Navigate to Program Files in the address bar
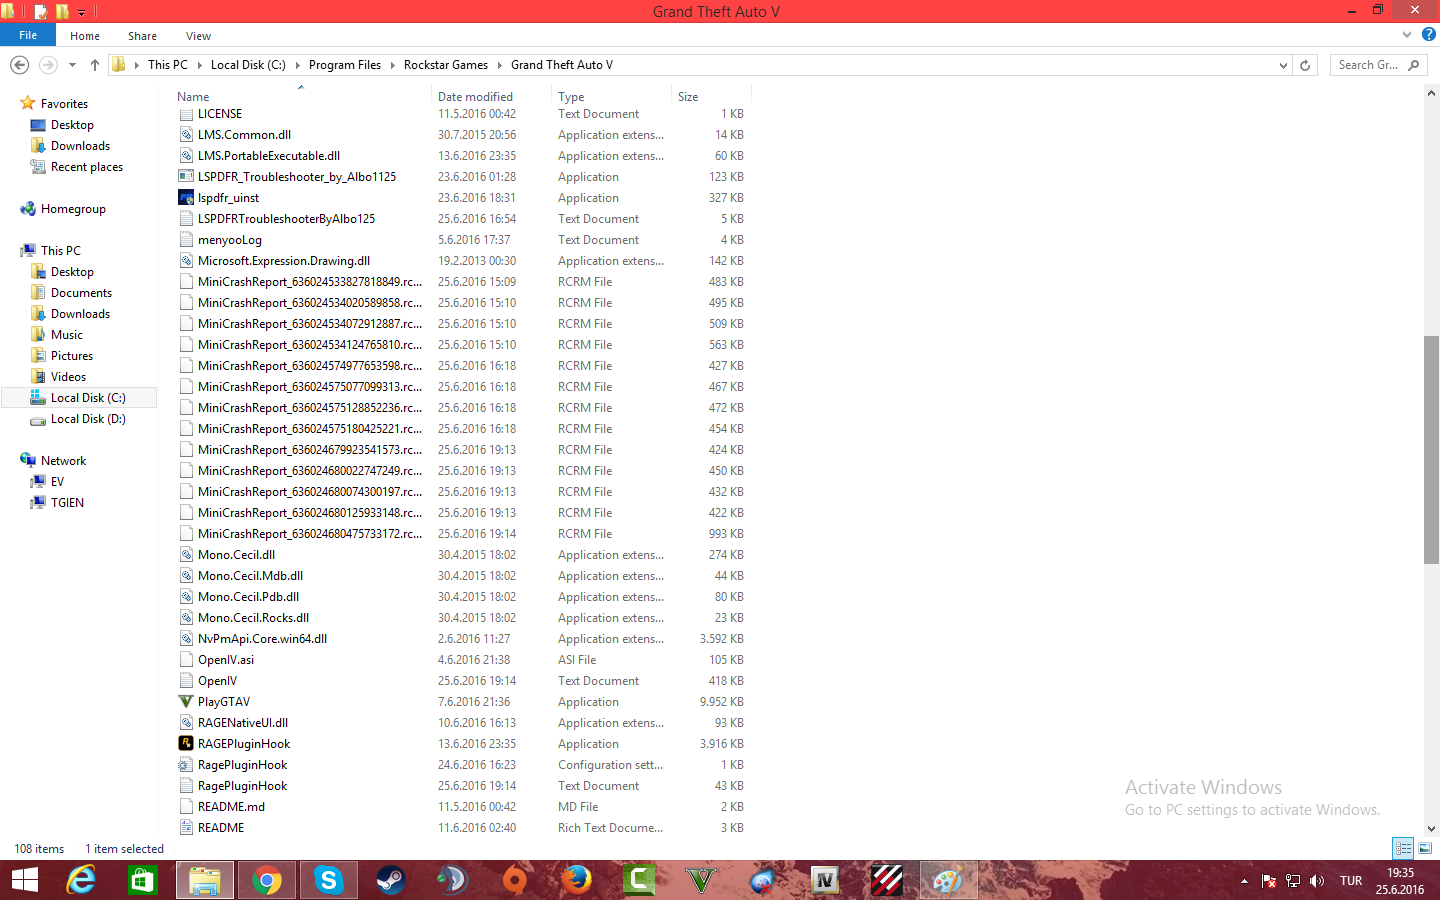 pos(345,65)
